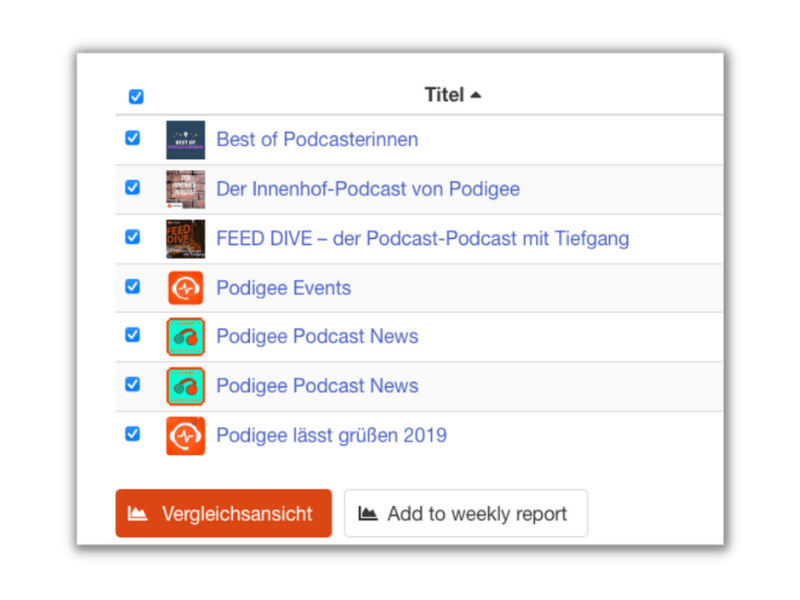Uncheck the Der Innenhof-Podcast von Podigee checkbox

pyautogui.click(x=133, y=187)
